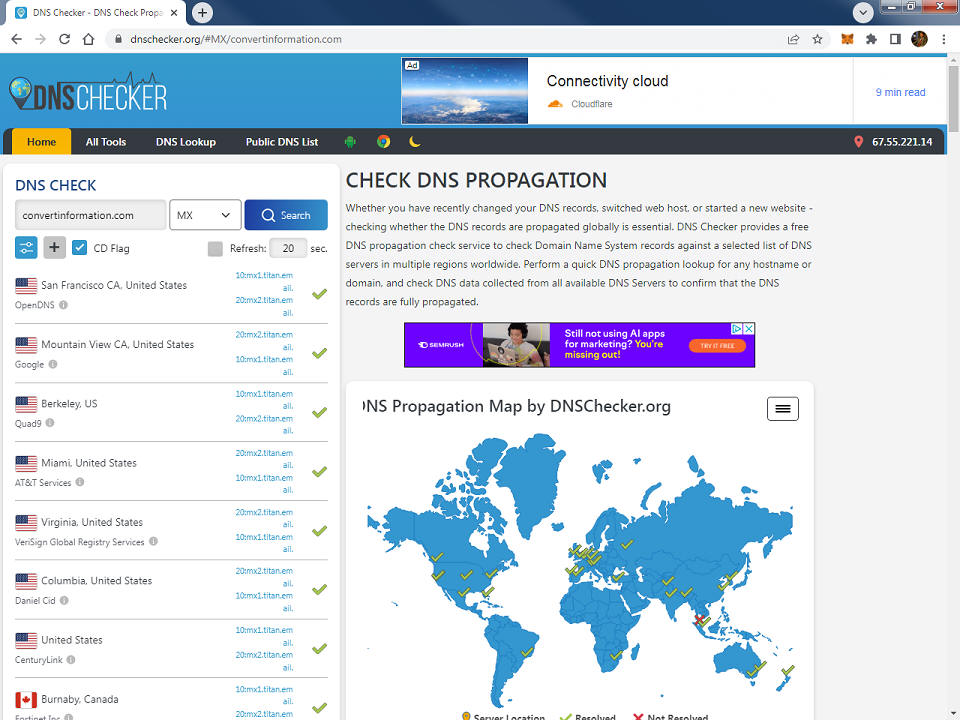Toggle the browser side panel
960x720 pixels.
pos(895,39)
